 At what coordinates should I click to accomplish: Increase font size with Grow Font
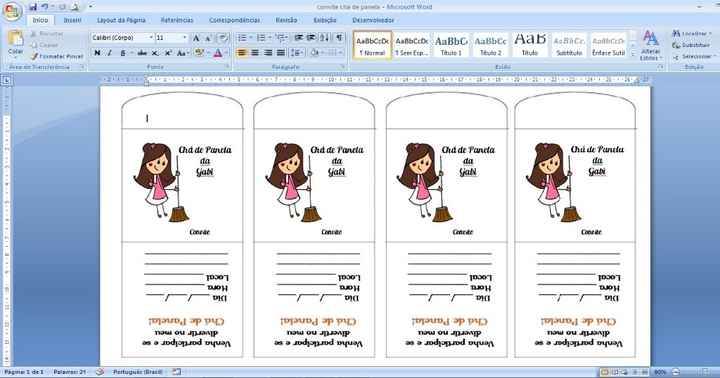click(x=196, y=38)
